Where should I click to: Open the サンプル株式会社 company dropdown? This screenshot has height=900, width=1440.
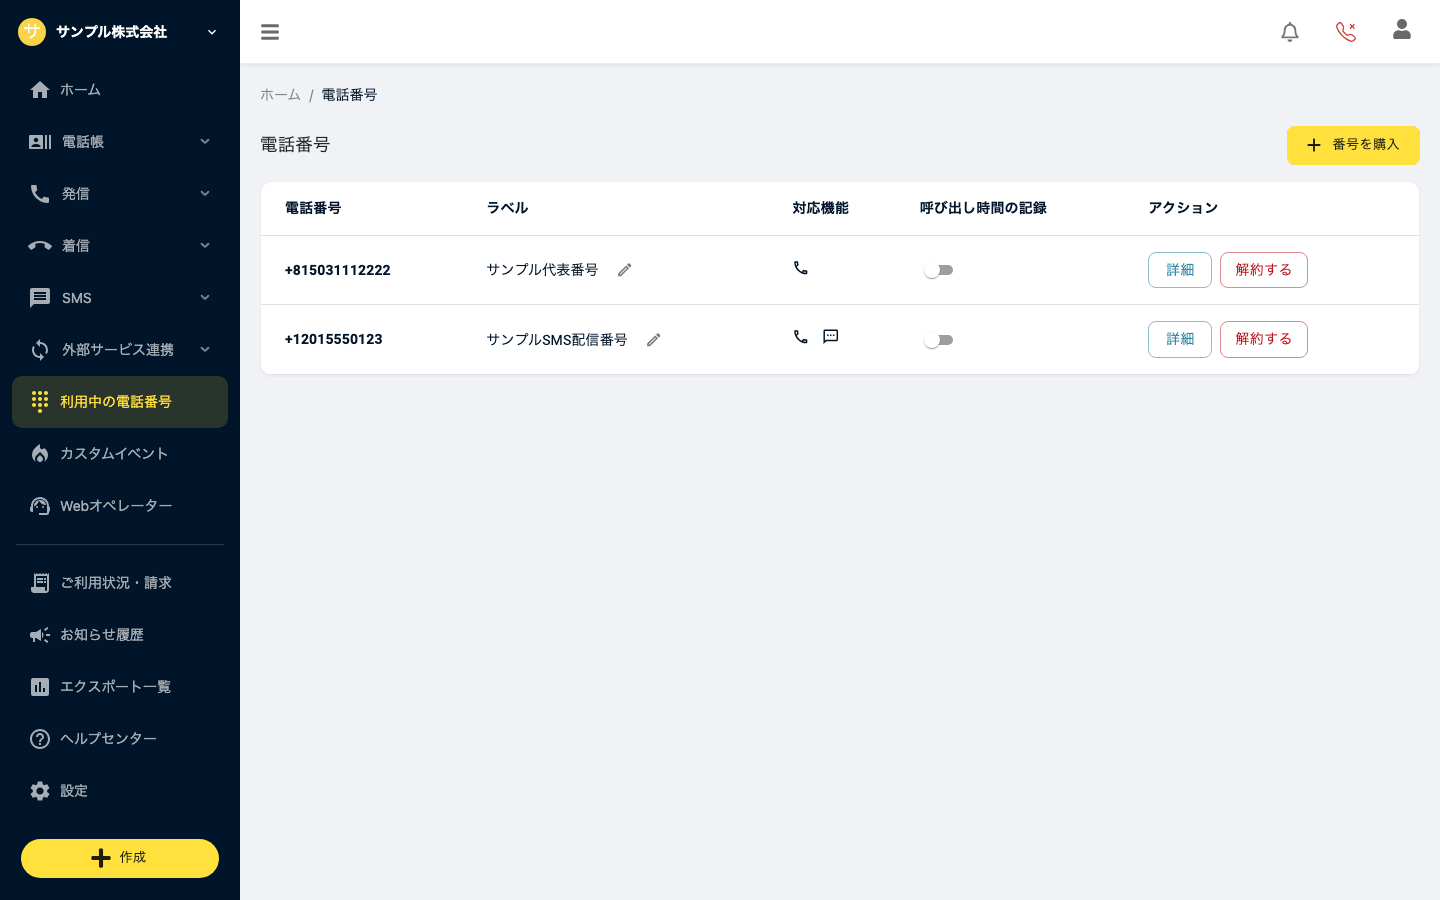120,32
